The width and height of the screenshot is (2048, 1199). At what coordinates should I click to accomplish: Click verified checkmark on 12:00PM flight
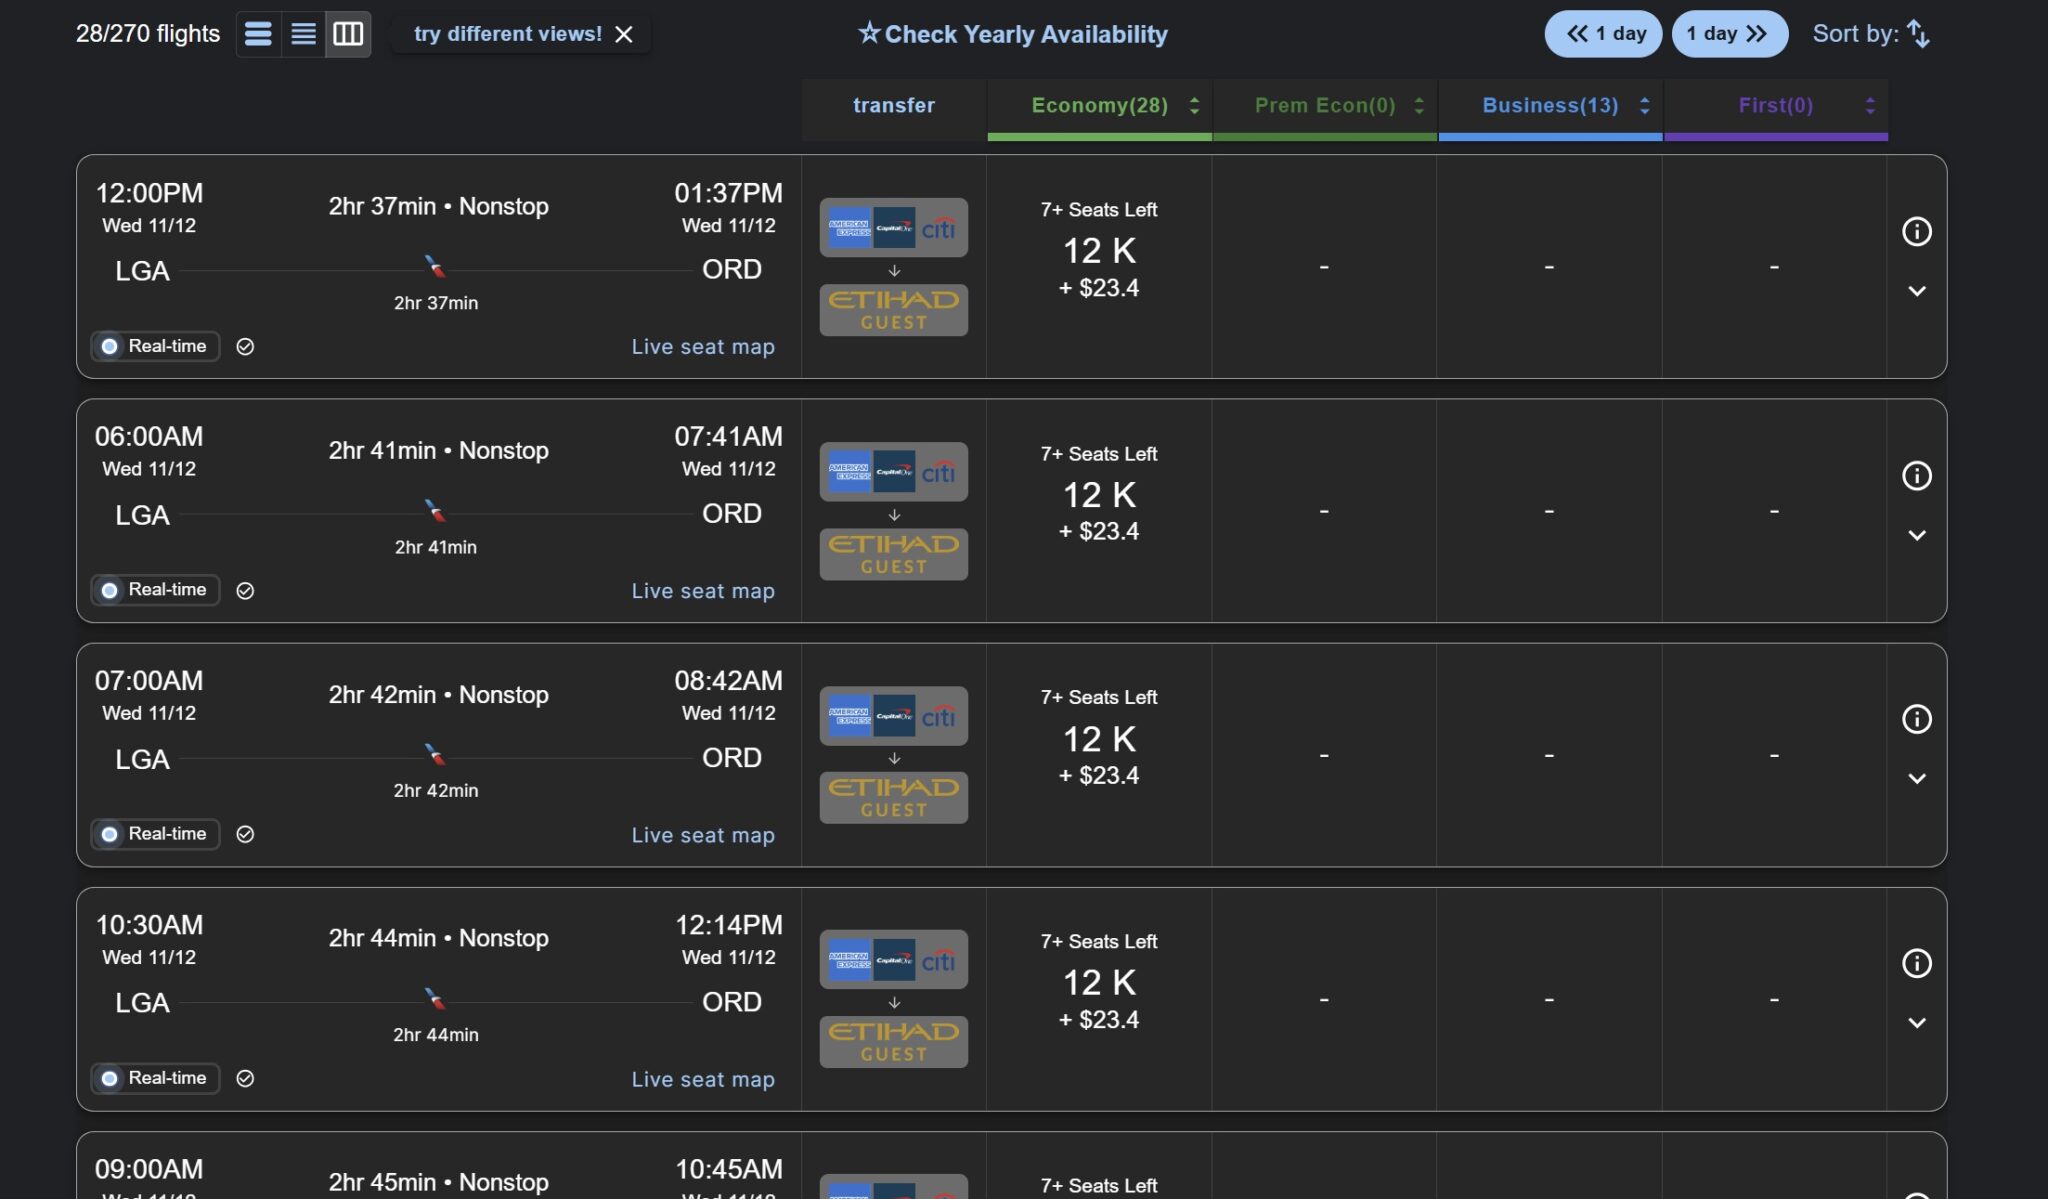click(245, 347)
